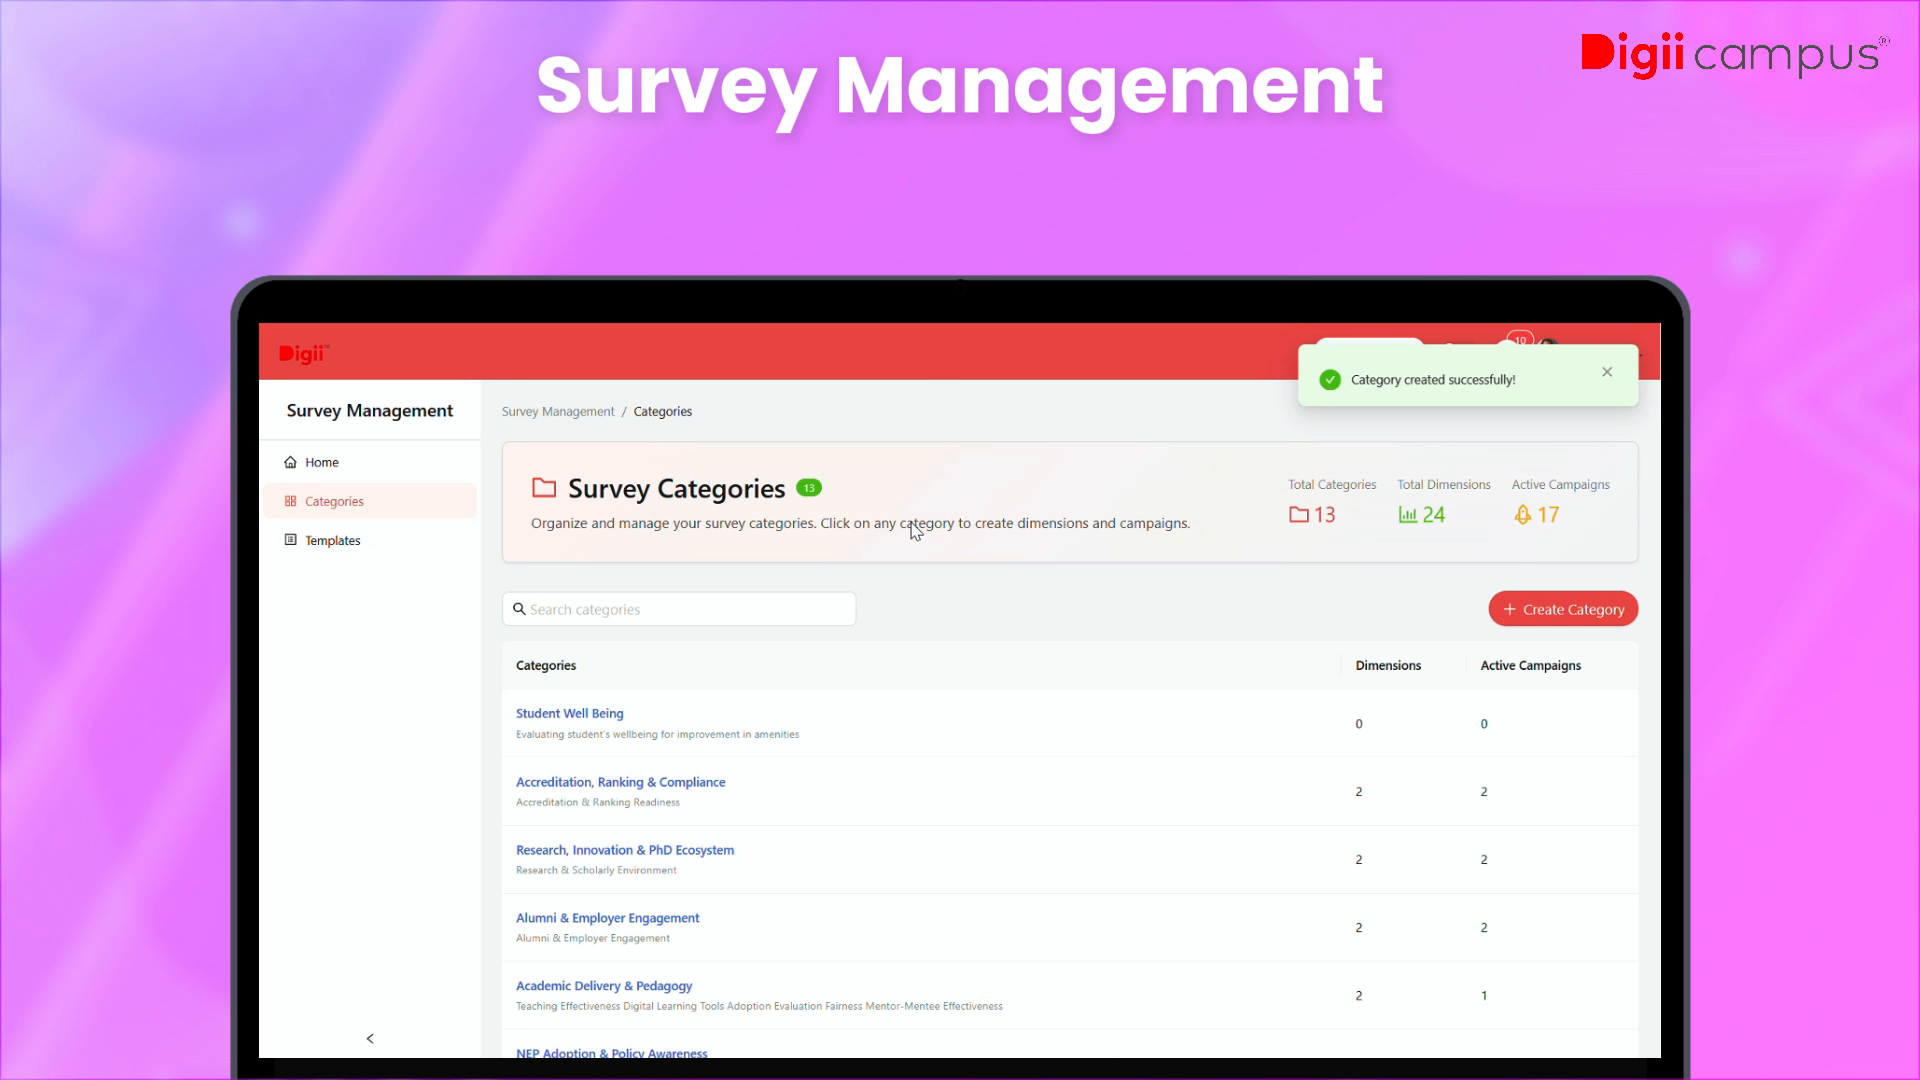This screenshot has width=1920, height=1080.
Task: Dismiss the 'Category created successfully' toast
Action: [1607, 372]
